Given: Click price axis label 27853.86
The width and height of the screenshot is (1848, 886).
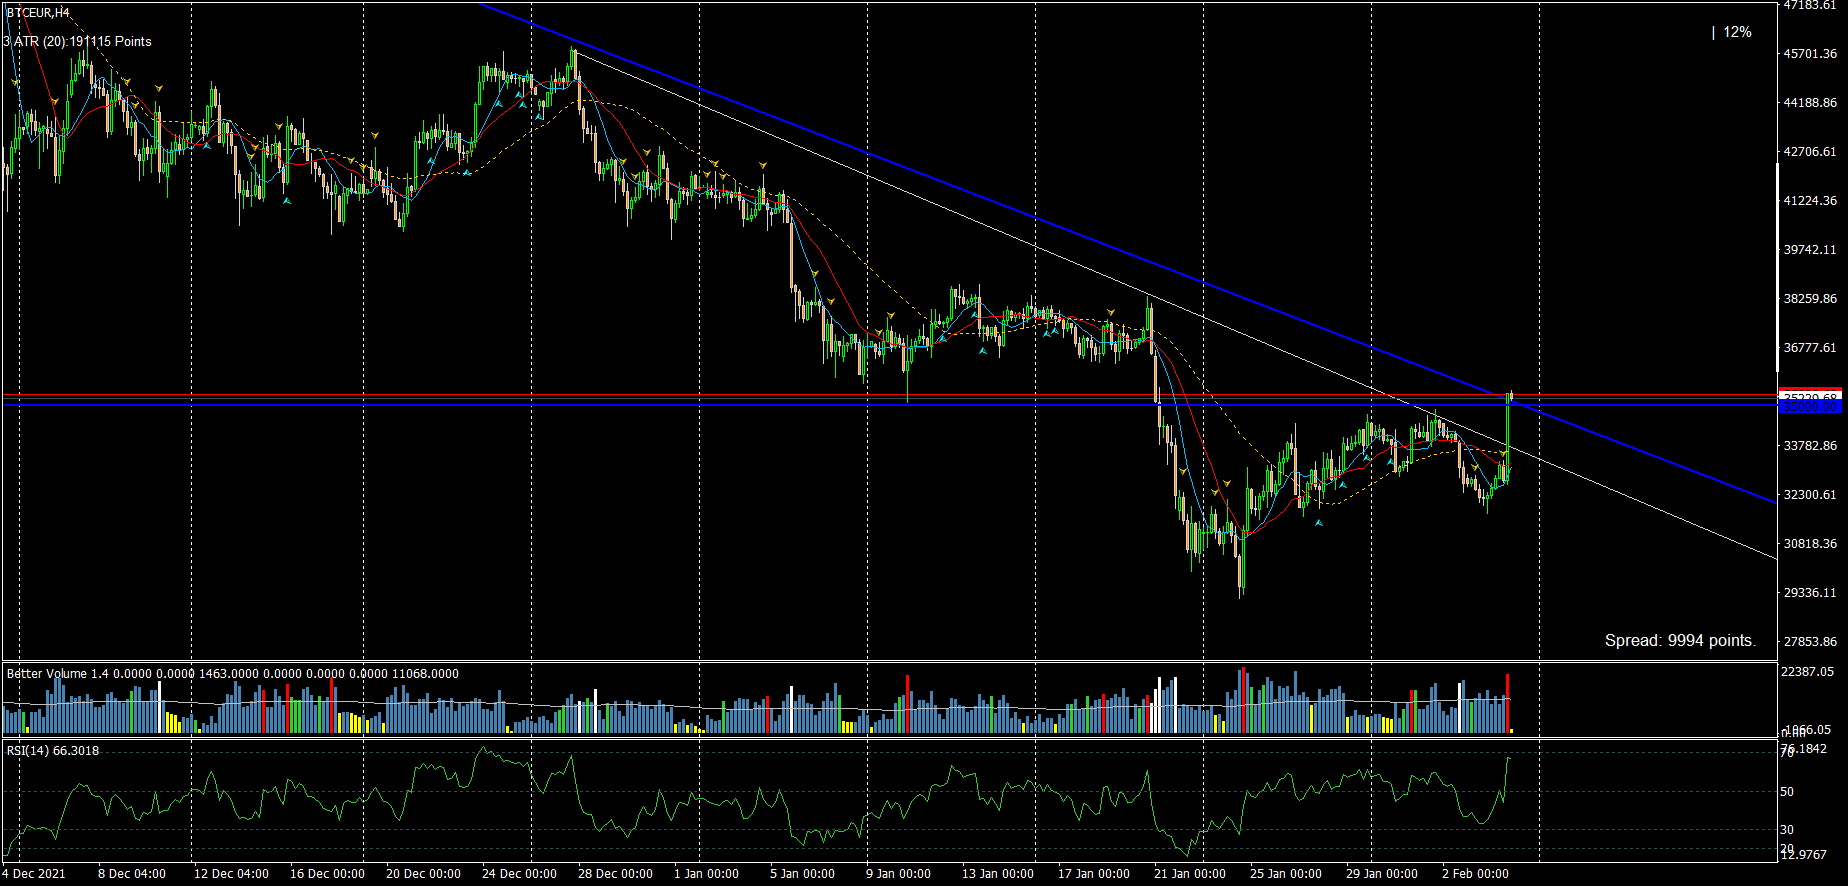Looking at the screenshot, I should tap(1810, 642).
